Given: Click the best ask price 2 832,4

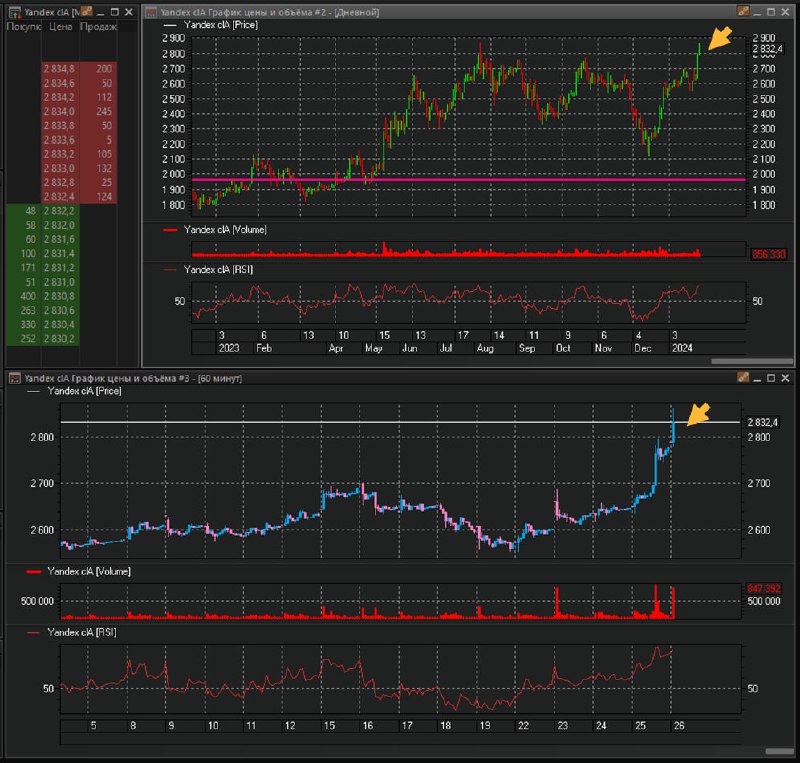Looking at the screenshot, I should point(59,196).
